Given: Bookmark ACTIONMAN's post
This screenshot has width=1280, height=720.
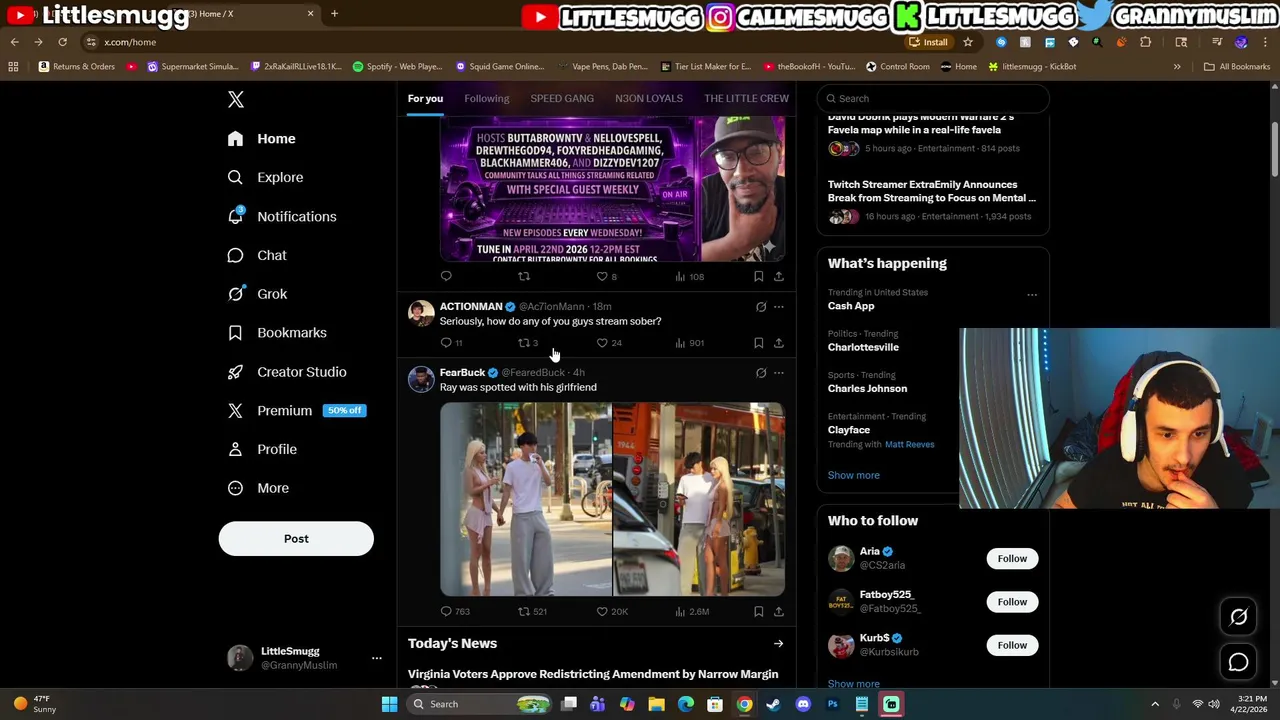Looking at the screenshot, I should pos(758,343).
